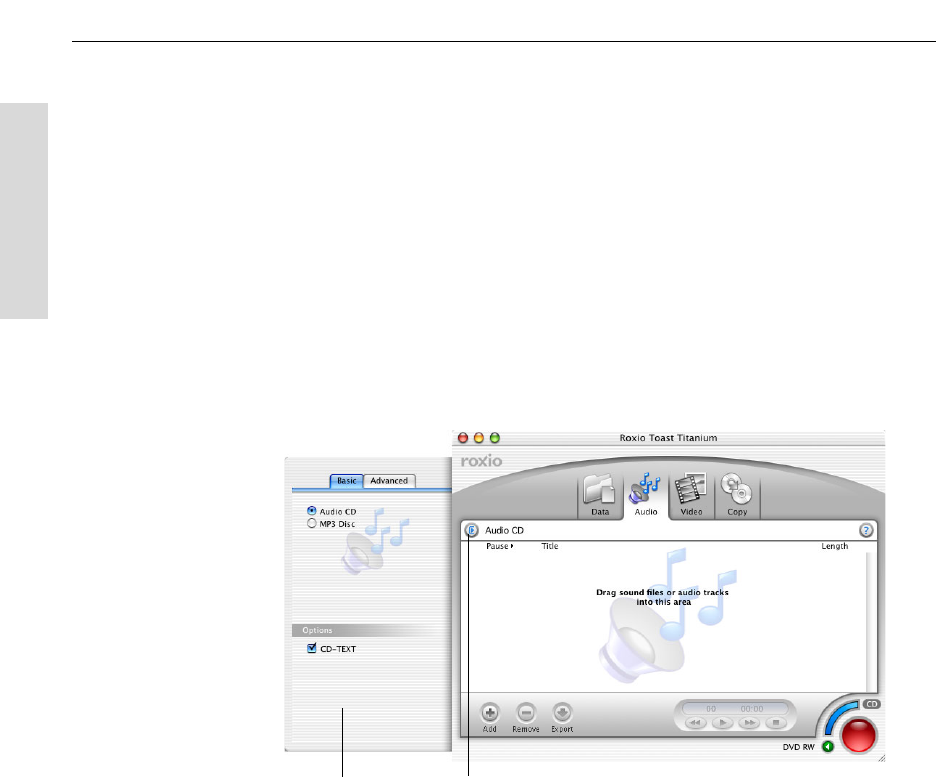Click the Title column header
Image resolution: width=936 pixels, height=777 pixels.
(550, 546)
